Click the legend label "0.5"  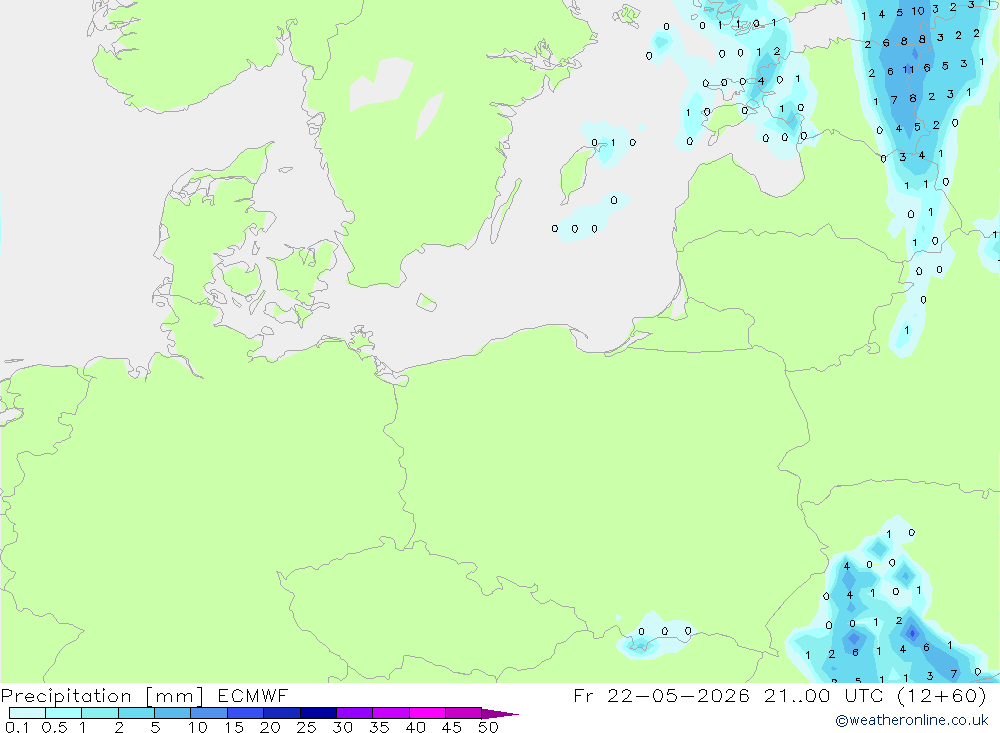(54, 727)
